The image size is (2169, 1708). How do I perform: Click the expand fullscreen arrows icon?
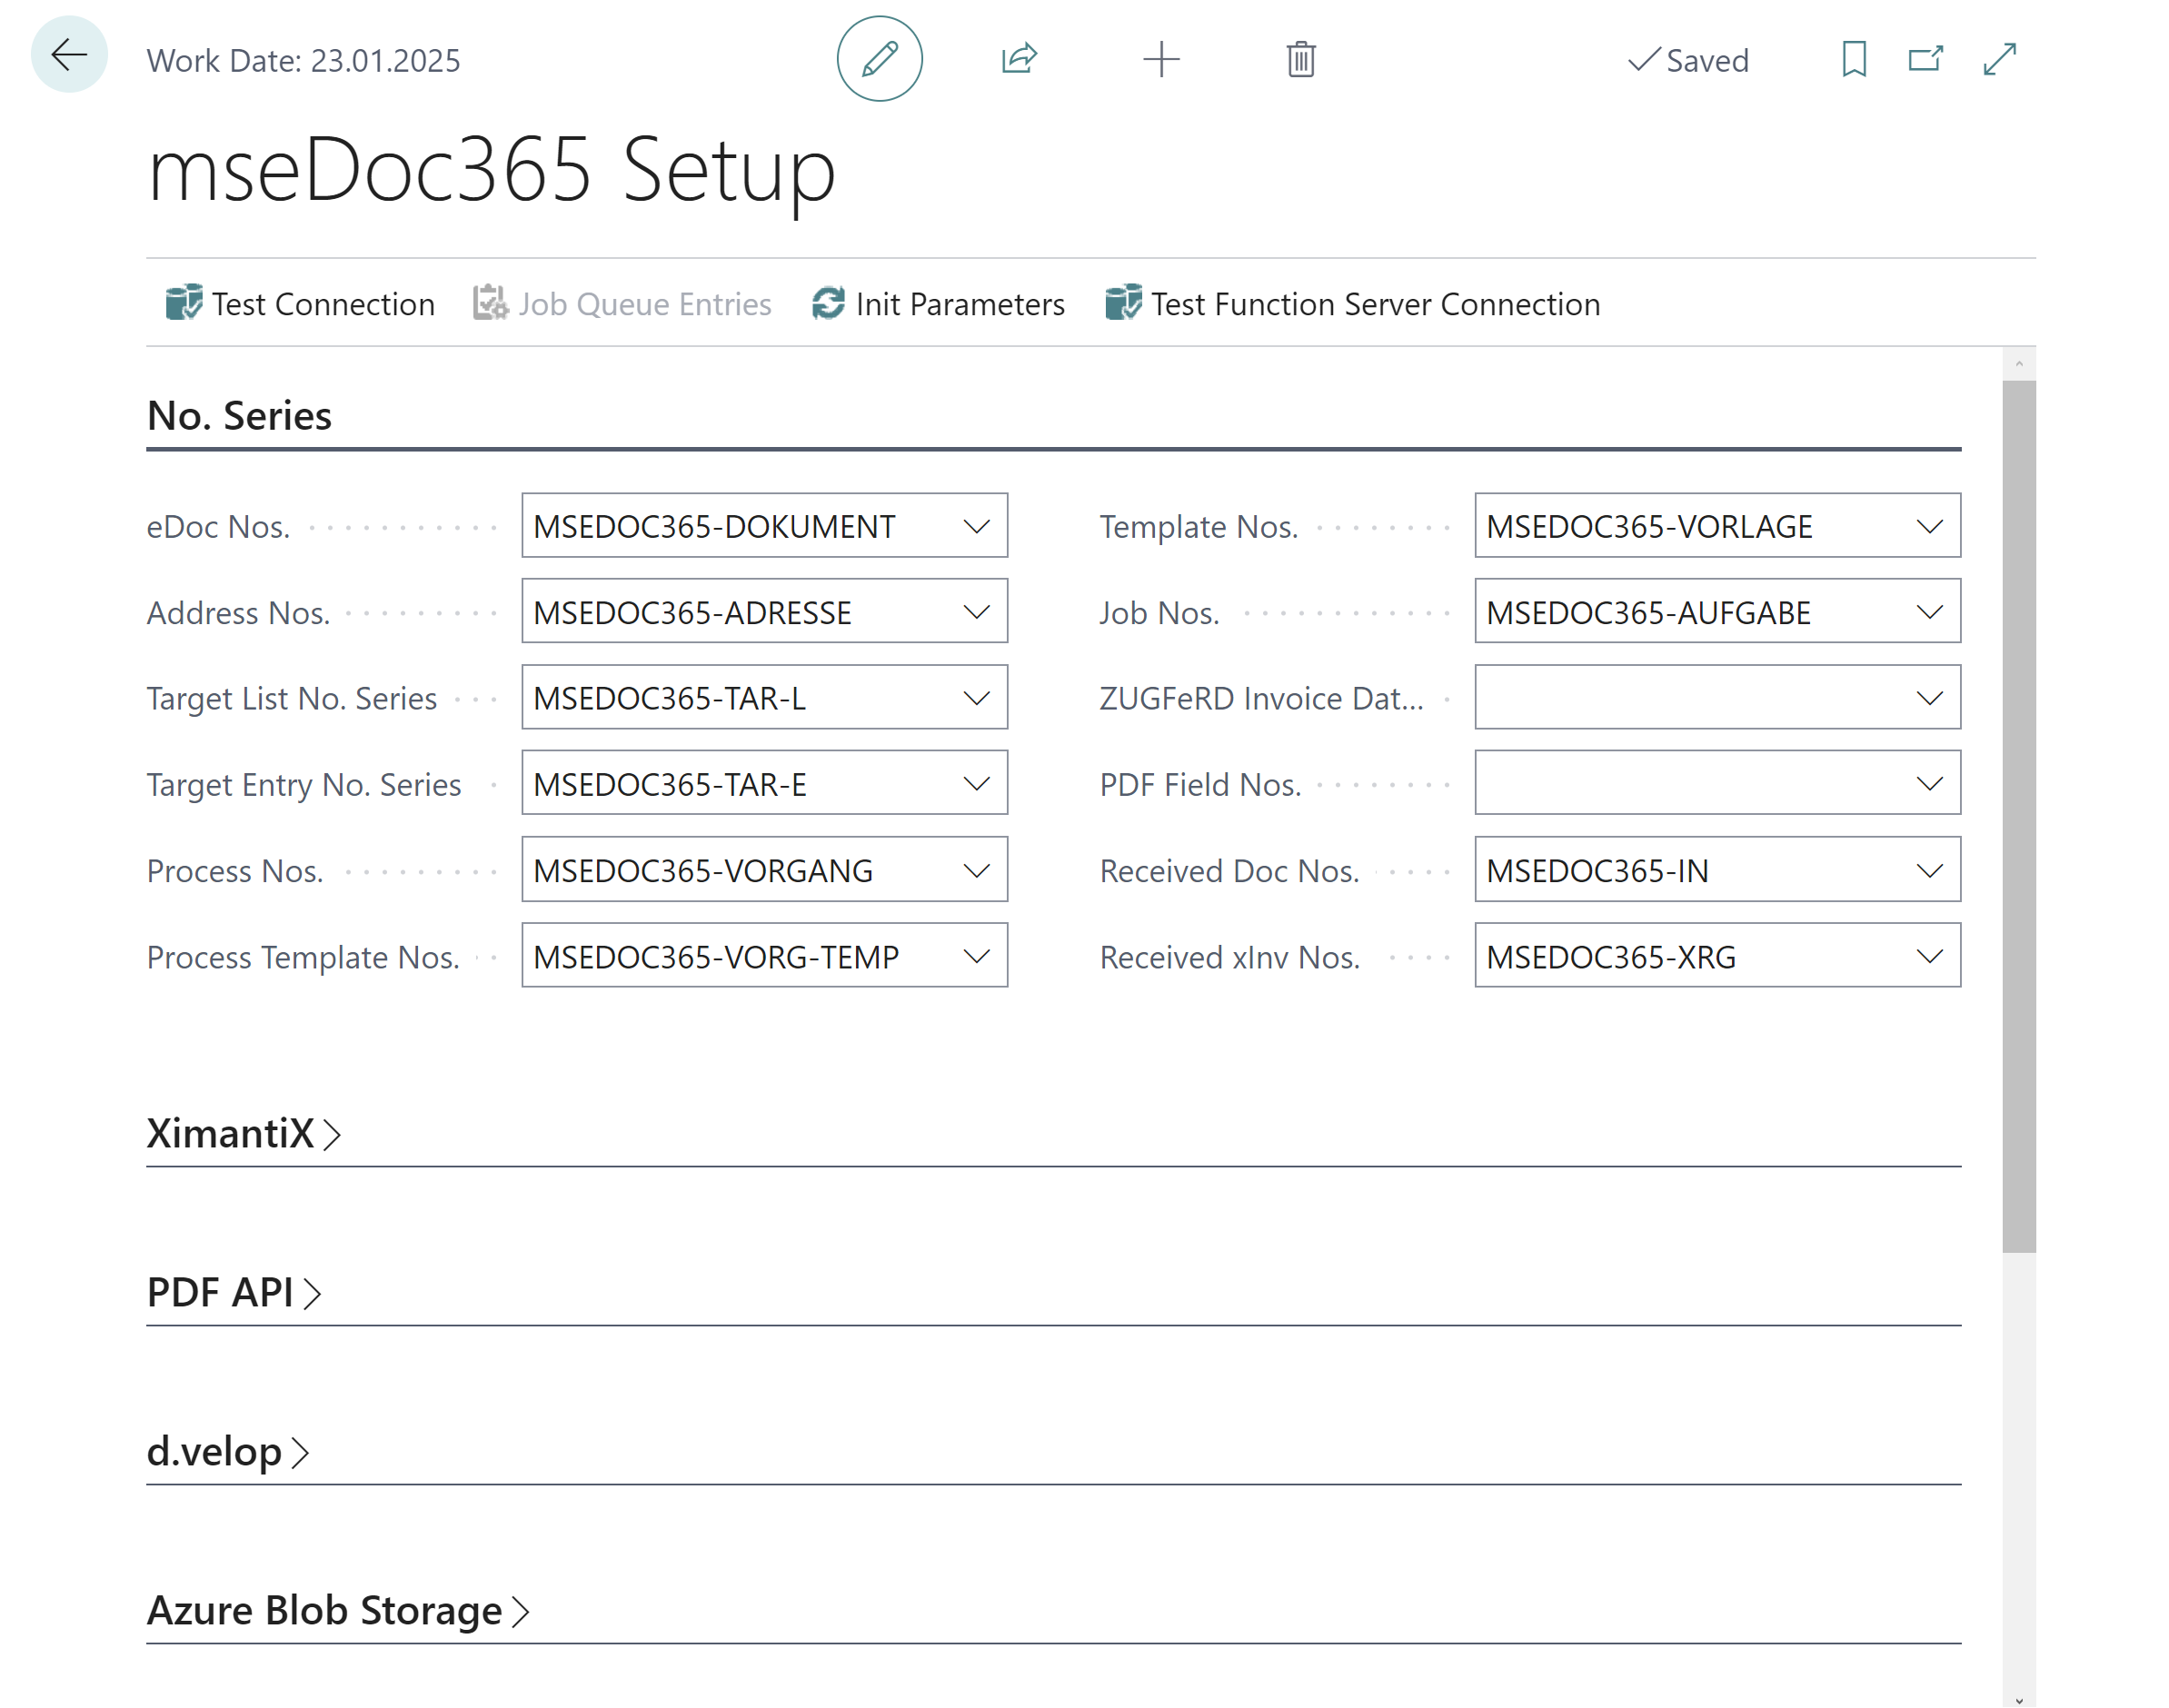[x=1999, y=59]
